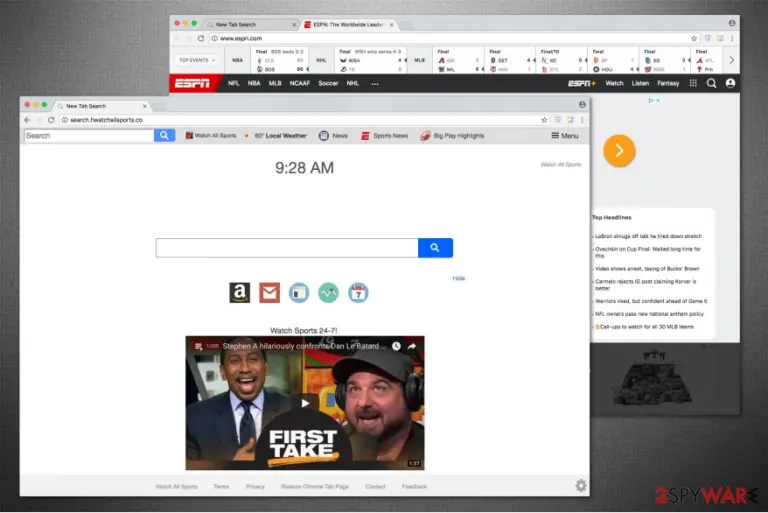Screen dimensions: 768x513
Task: Focus the large center search field
Action: 287,248
